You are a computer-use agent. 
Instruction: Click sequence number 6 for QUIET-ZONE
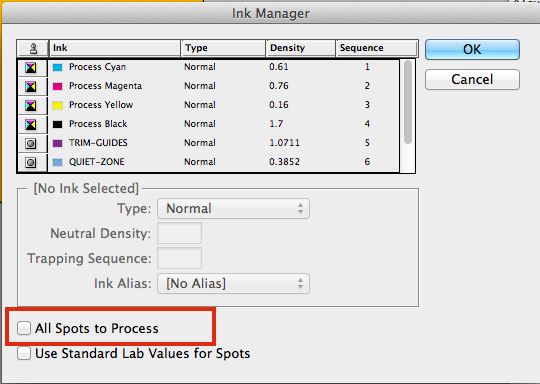pos(367,162)
